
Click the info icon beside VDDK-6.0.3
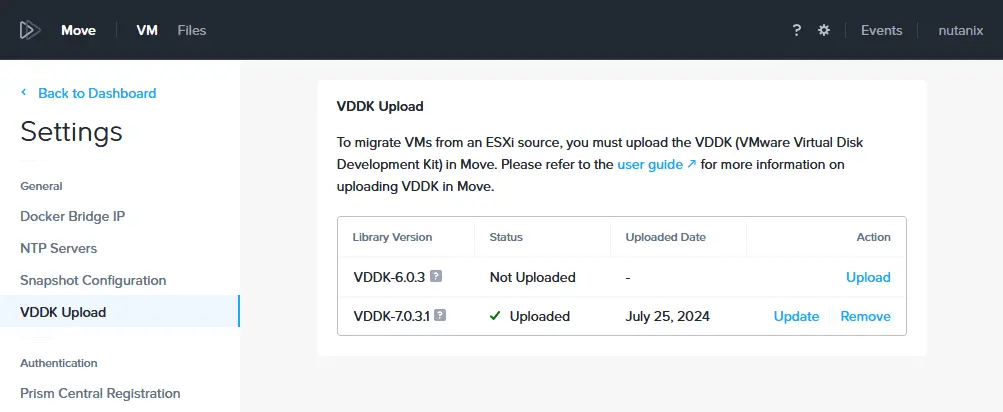pos(436,276)
